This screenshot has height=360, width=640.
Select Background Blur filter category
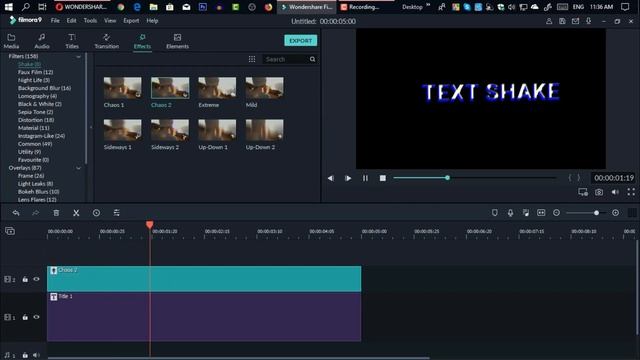click(44, 88)
